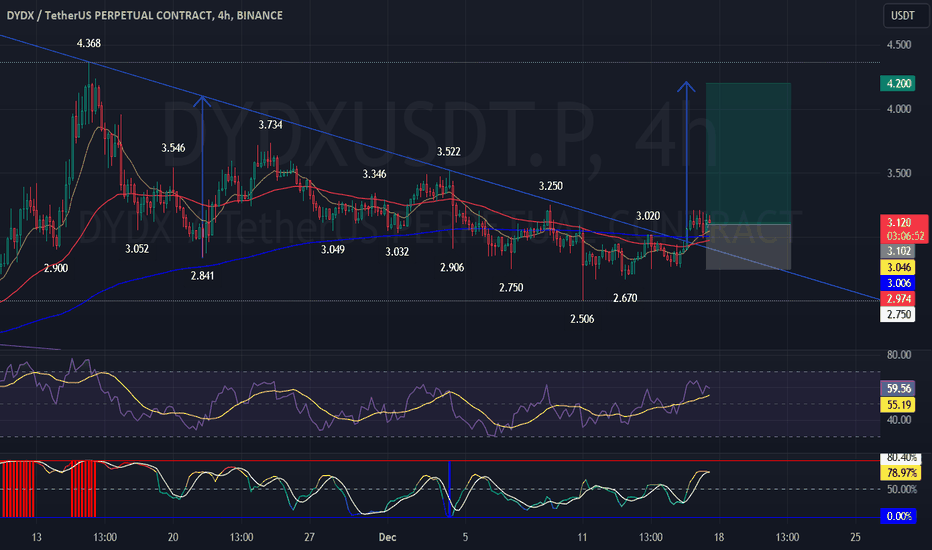Screen dimensions: 932x550
Task: Click the 3.734 price annotation
Action: click(x=270, y=125)
